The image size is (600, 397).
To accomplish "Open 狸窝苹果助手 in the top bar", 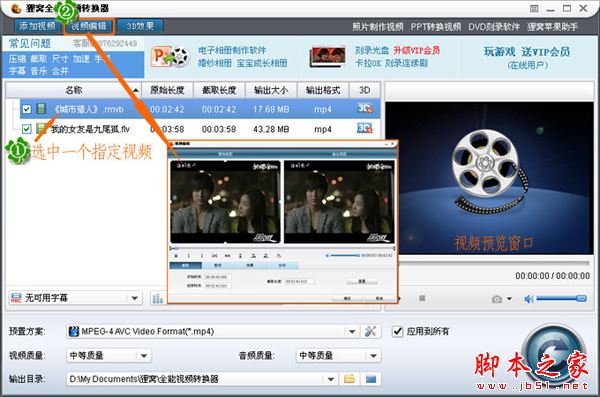I will (553, 27).
